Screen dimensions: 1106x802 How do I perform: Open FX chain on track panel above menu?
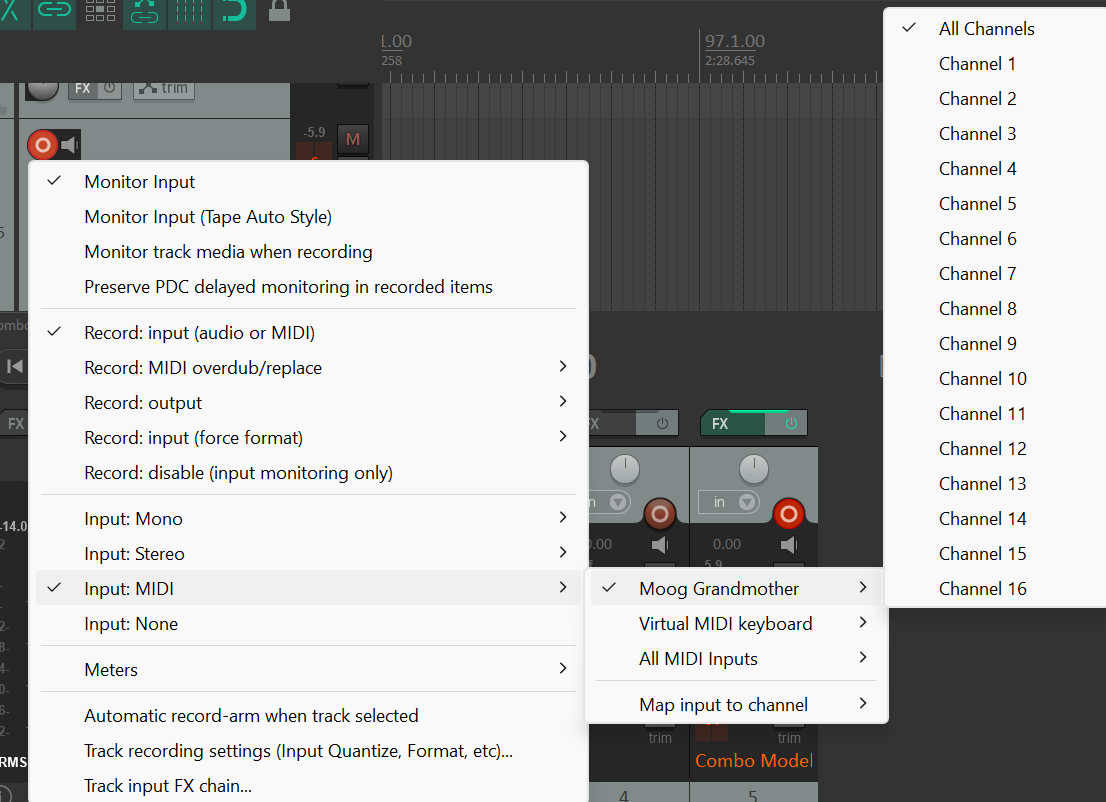83,89
